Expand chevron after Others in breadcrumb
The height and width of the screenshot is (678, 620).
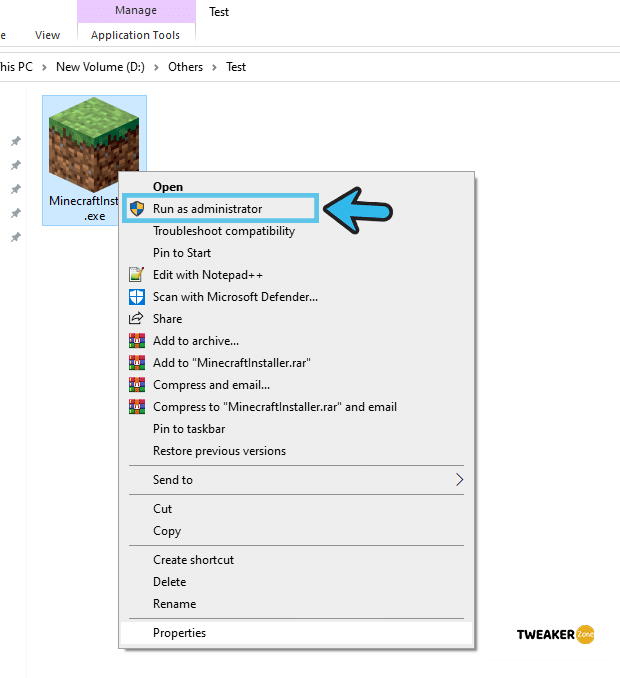(x=214, y=67)
